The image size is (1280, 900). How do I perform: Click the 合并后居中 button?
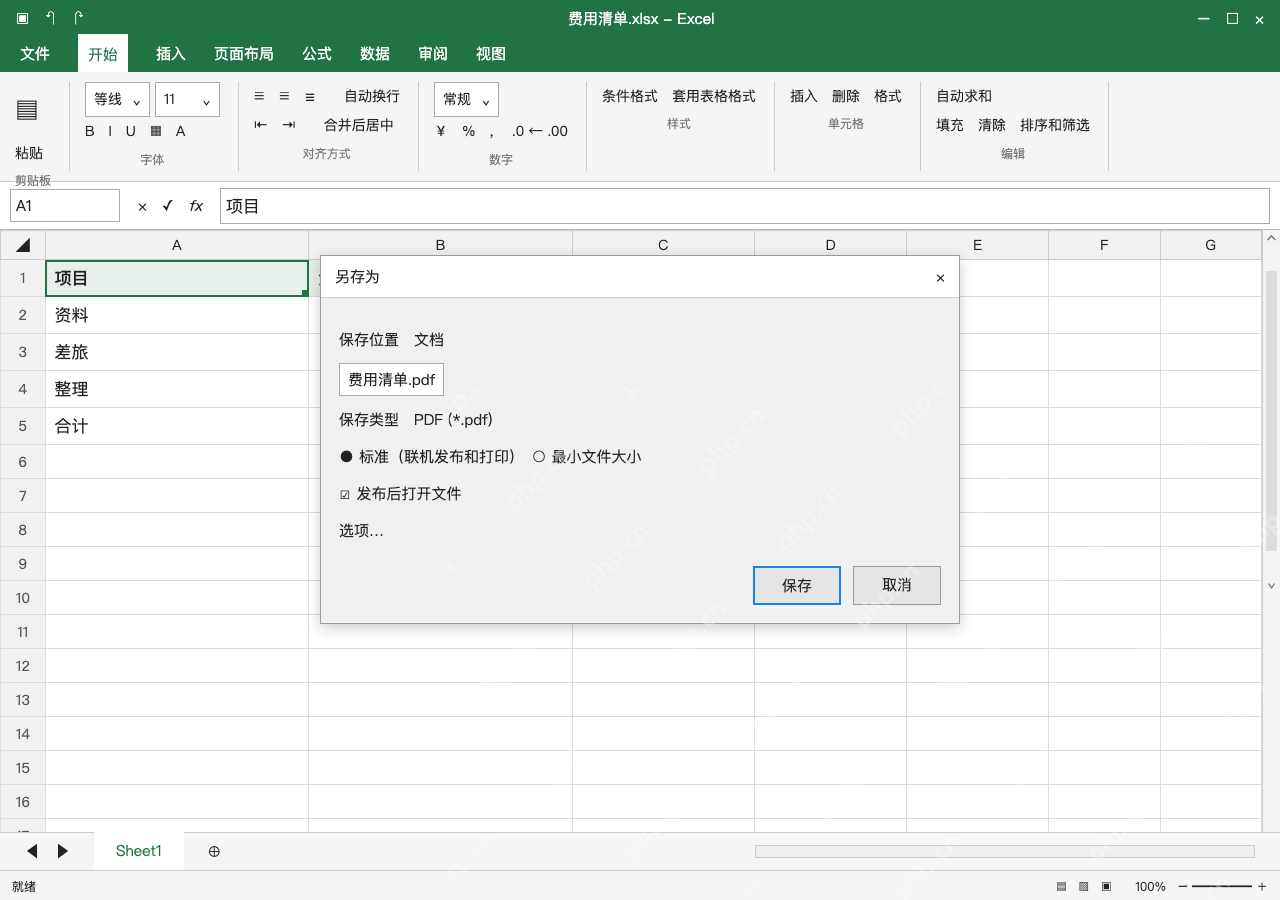click(x=359, y=125)
